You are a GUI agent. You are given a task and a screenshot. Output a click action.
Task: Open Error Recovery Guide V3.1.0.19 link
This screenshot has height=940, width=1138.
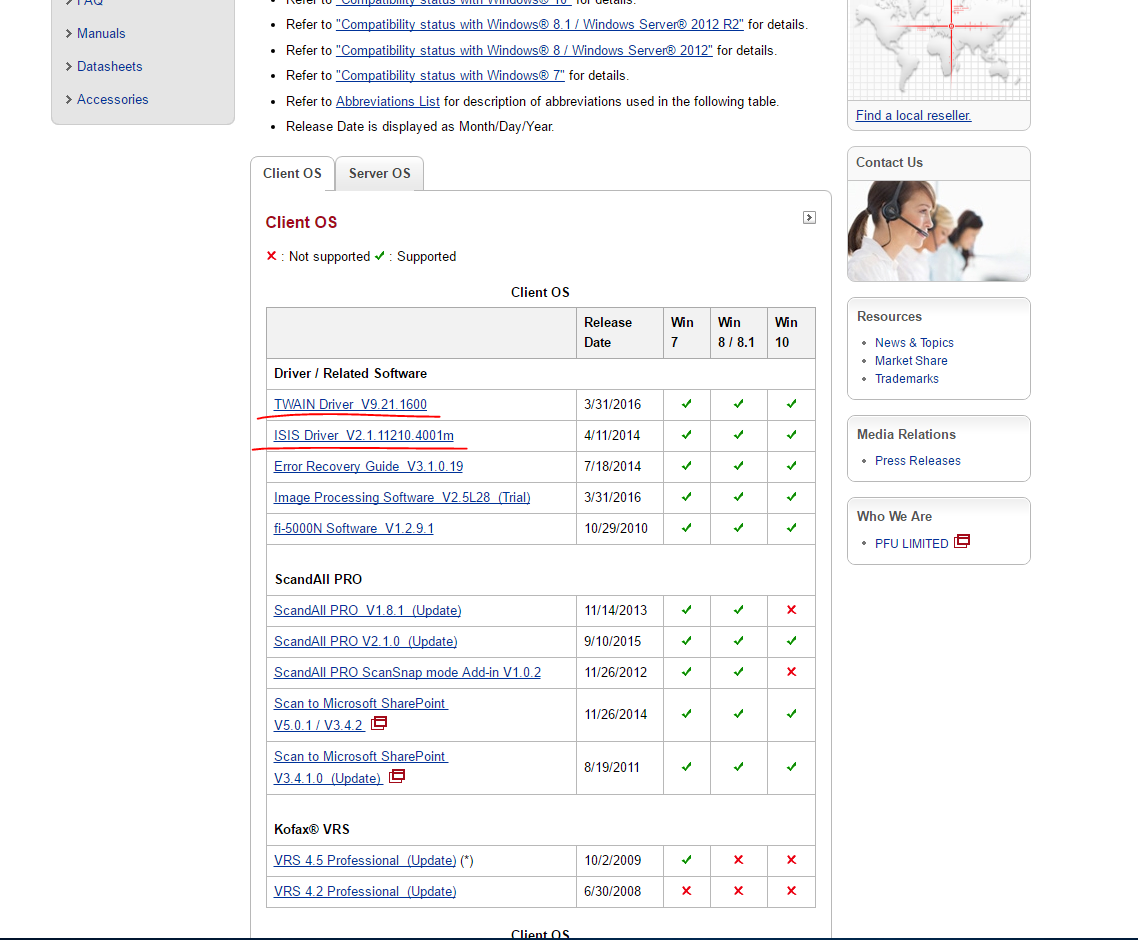click(x=368, y=467)
